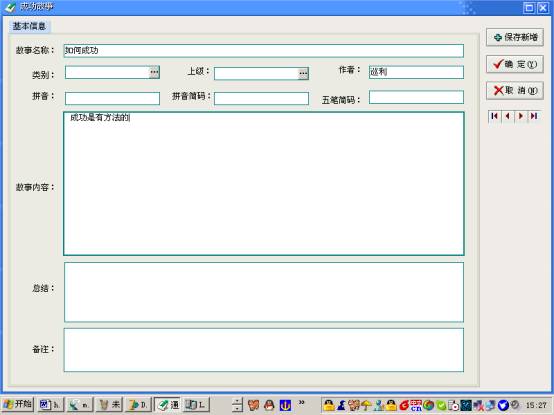The image size is (554, 415).
Task: Open the 类别 ellipsis picker
Action: [x=154, y=72]
